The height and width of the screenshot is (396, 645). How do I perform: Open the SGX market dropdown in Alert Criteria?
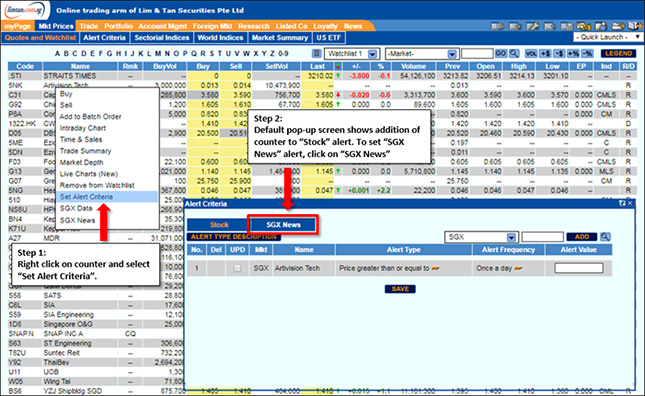(x=481, y=237)
